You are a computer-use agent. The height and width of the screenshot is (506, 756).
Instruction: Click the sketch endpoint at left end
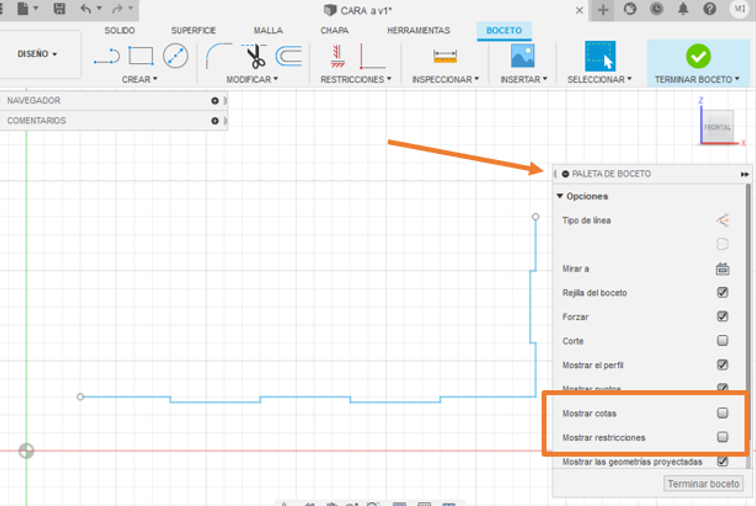click(80, 397)
